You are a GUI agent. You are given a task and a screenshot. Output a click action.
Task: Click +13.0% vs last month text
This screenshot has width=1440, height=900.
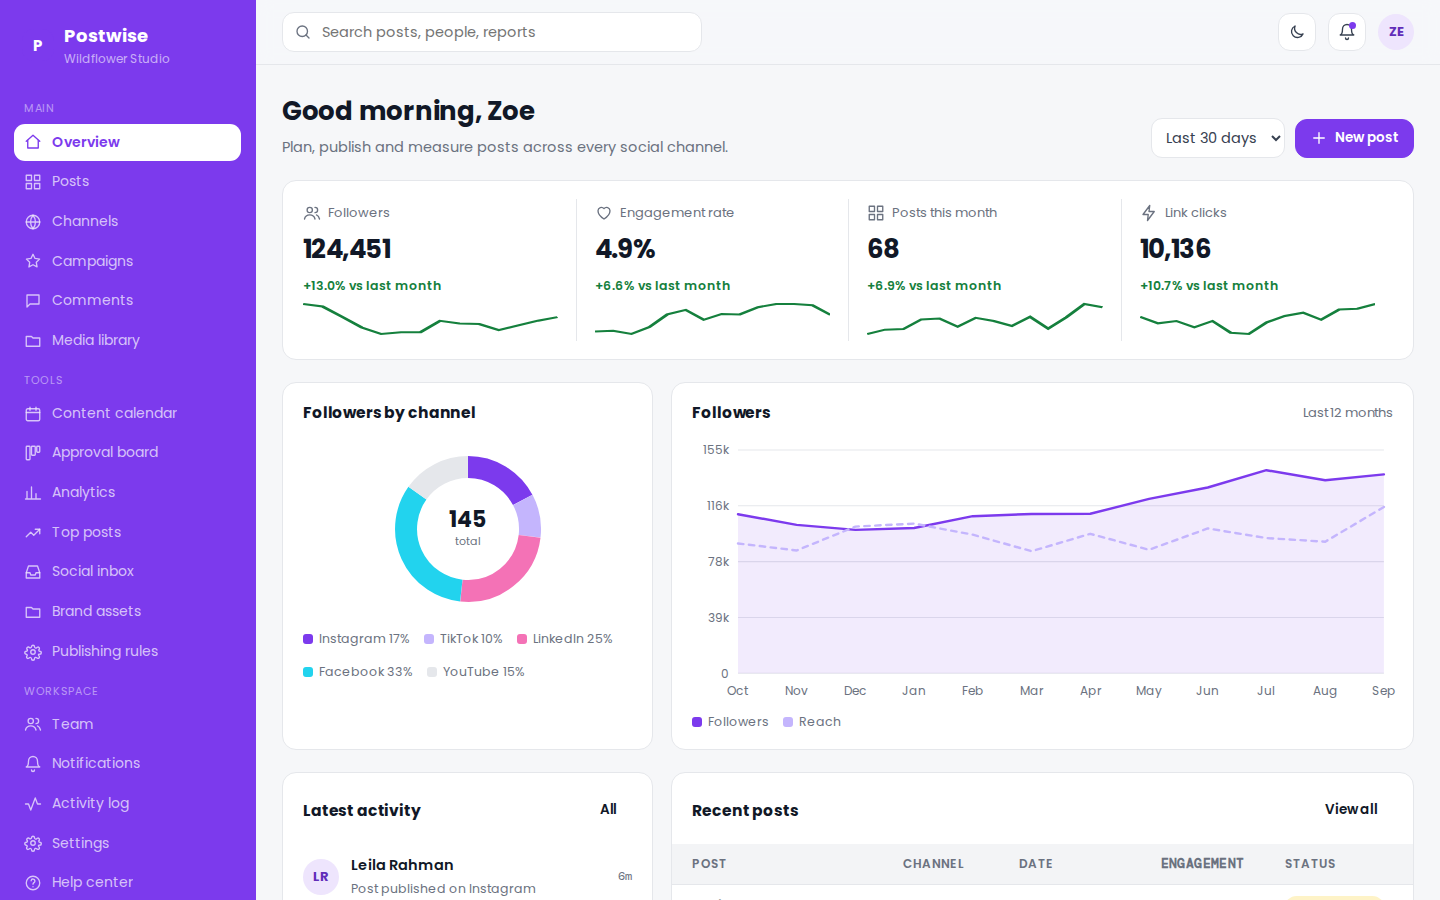(x=372, y=286)
